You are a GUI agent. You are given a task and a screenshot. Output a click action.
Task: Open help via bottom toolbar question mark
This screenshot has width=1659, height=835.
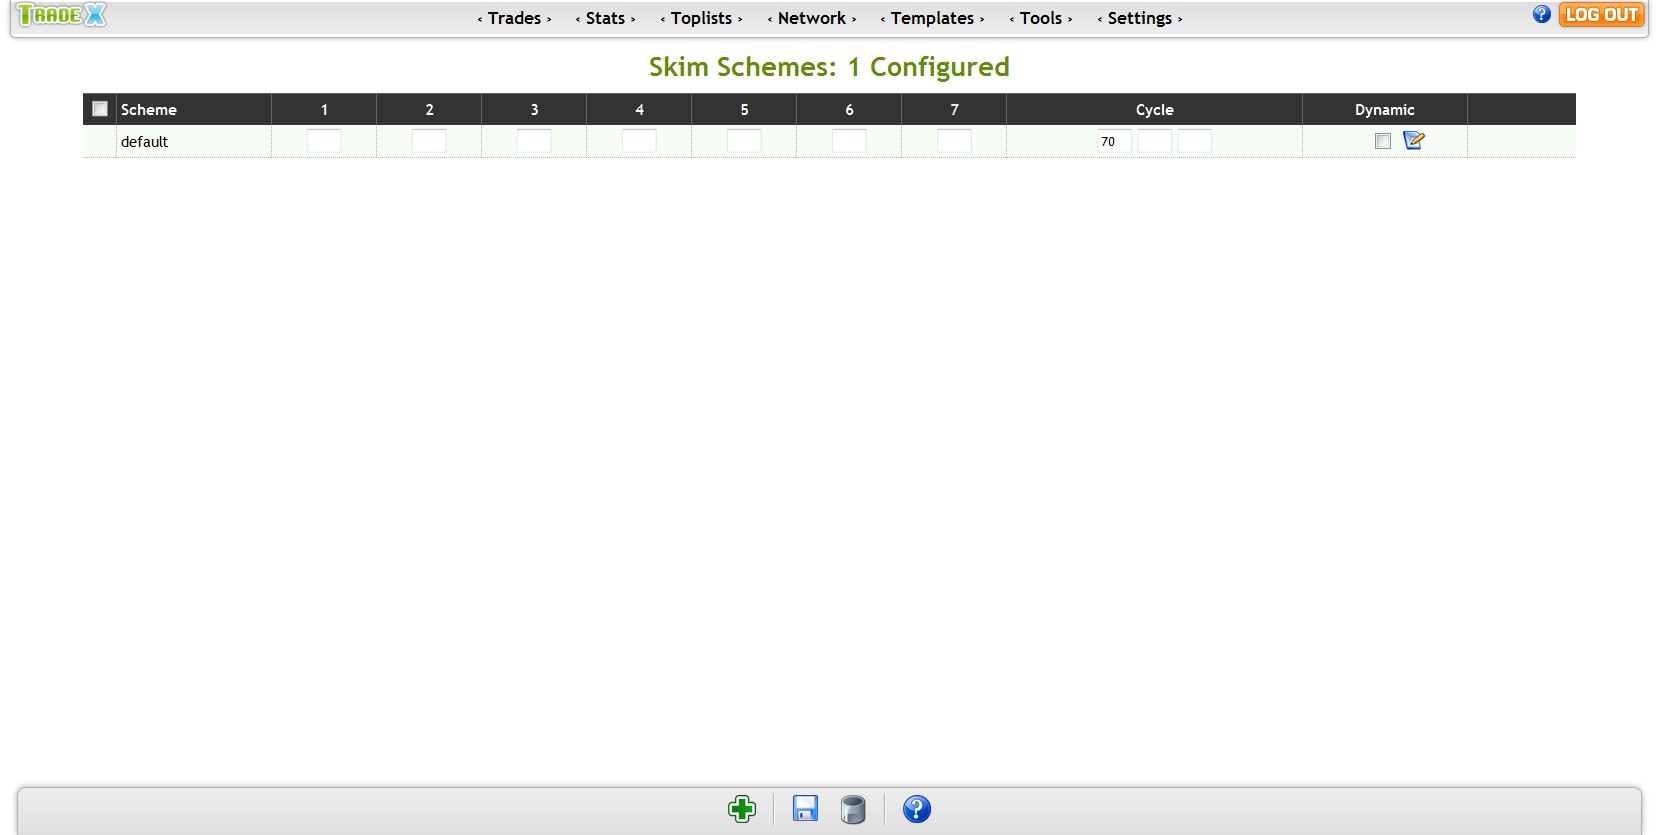(x=916, y=809)
